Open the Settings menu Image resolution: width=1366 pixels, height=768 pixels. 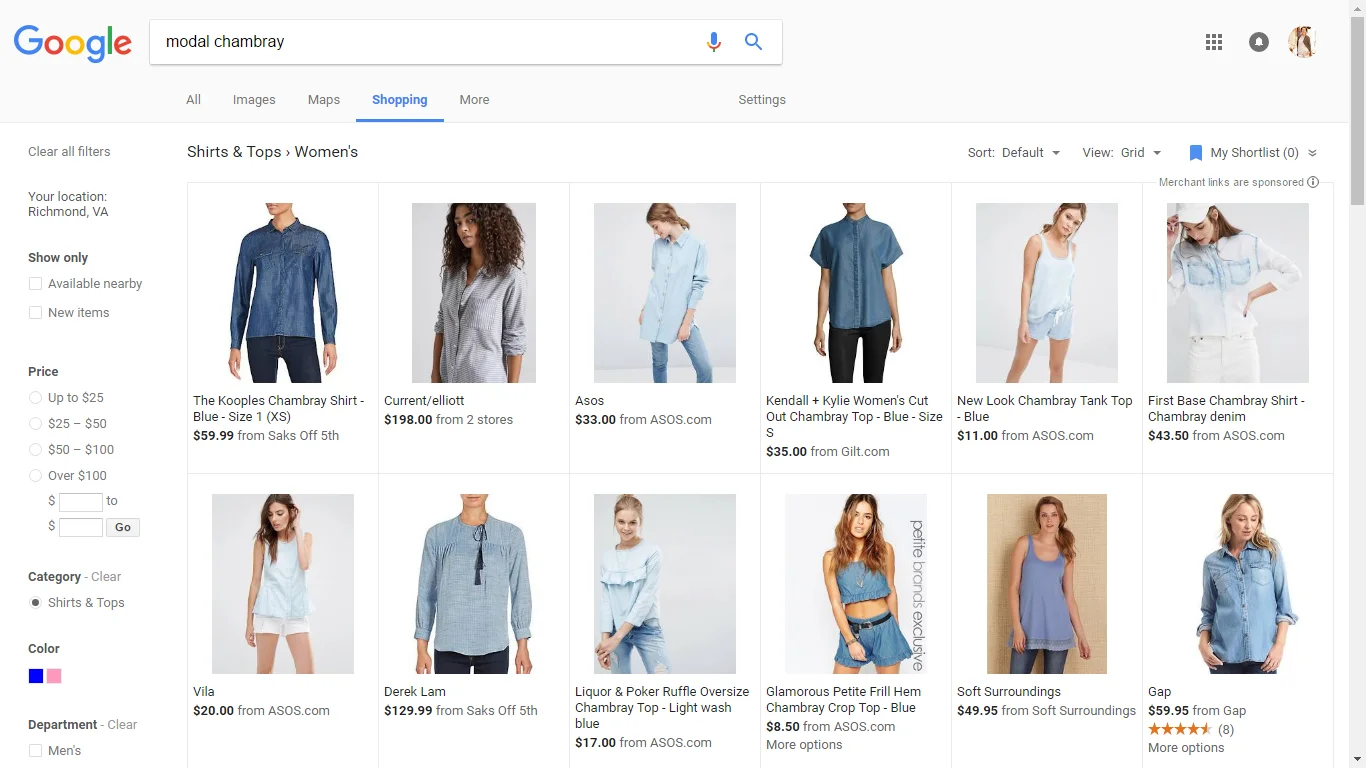tap(762, 100)
